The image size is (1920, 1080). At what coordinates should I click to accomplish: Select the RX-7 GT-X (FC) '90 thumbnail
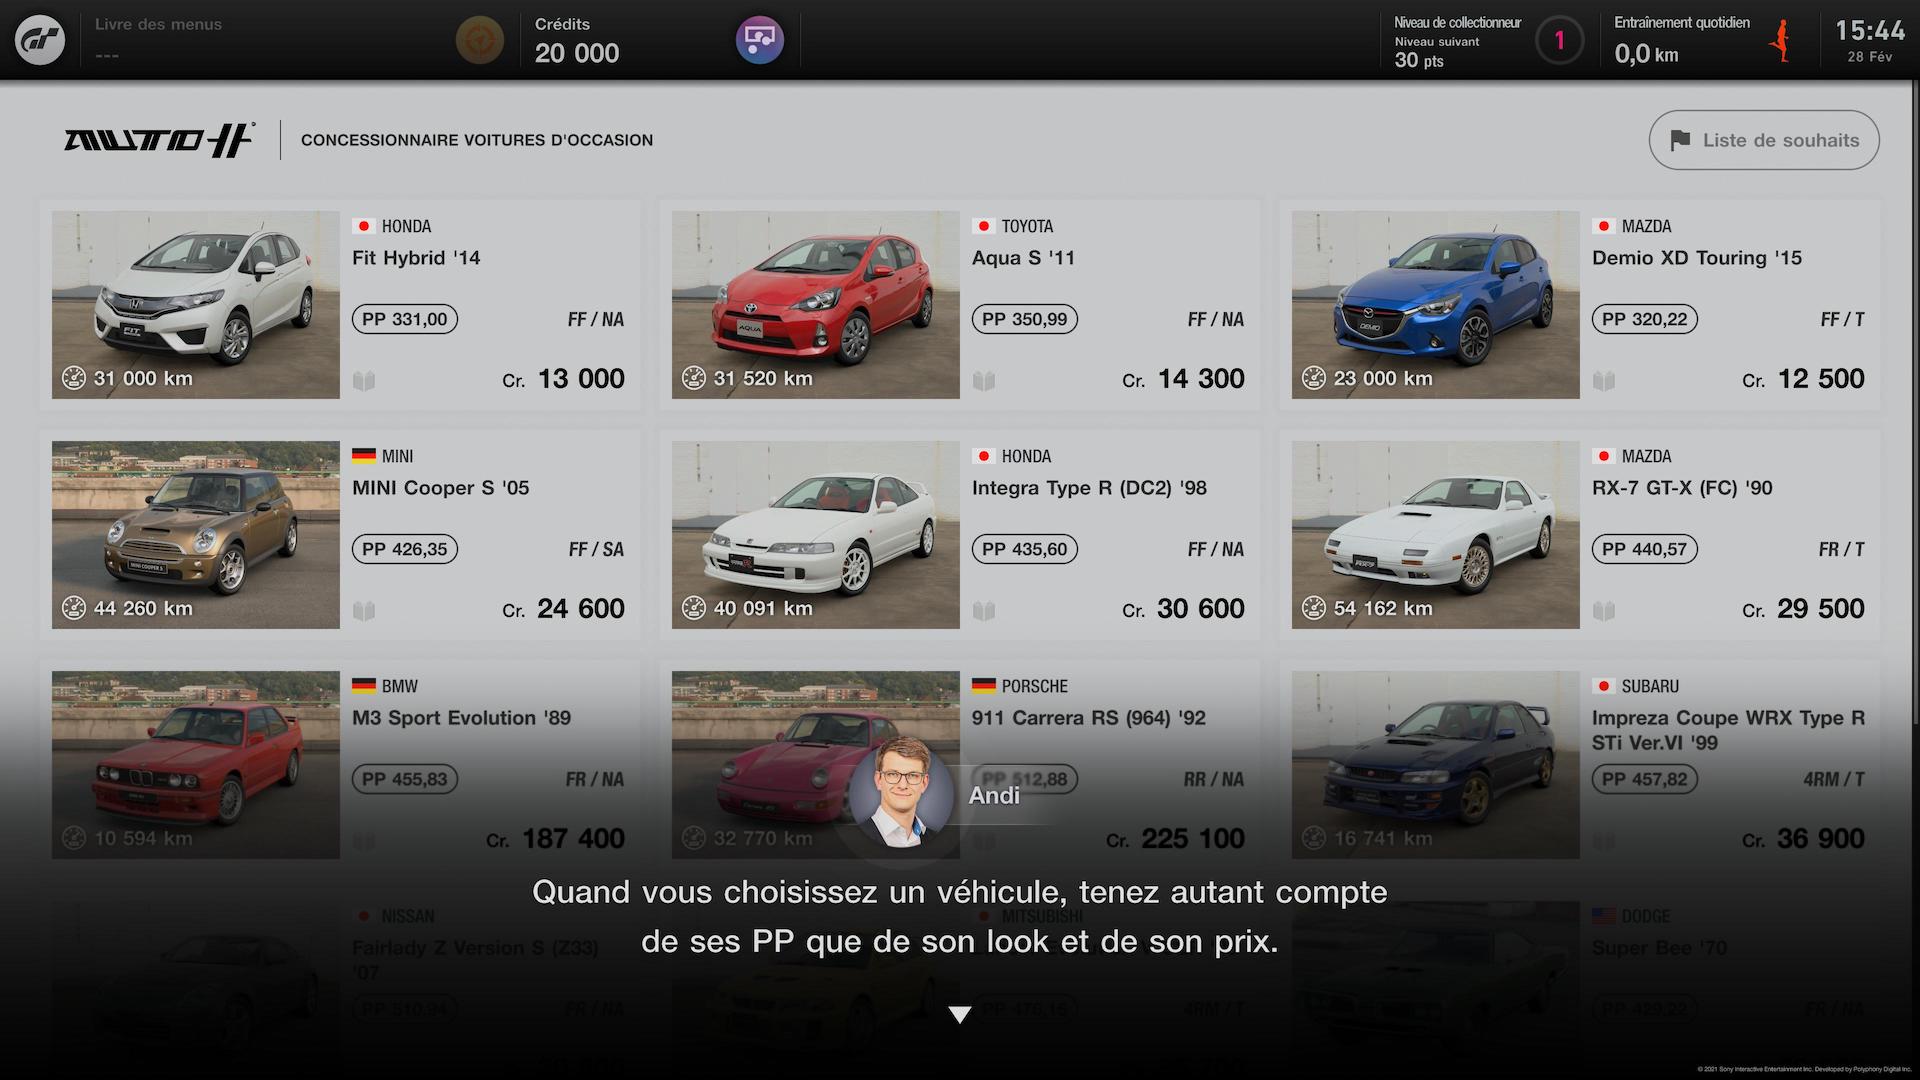coord(1436,534)
